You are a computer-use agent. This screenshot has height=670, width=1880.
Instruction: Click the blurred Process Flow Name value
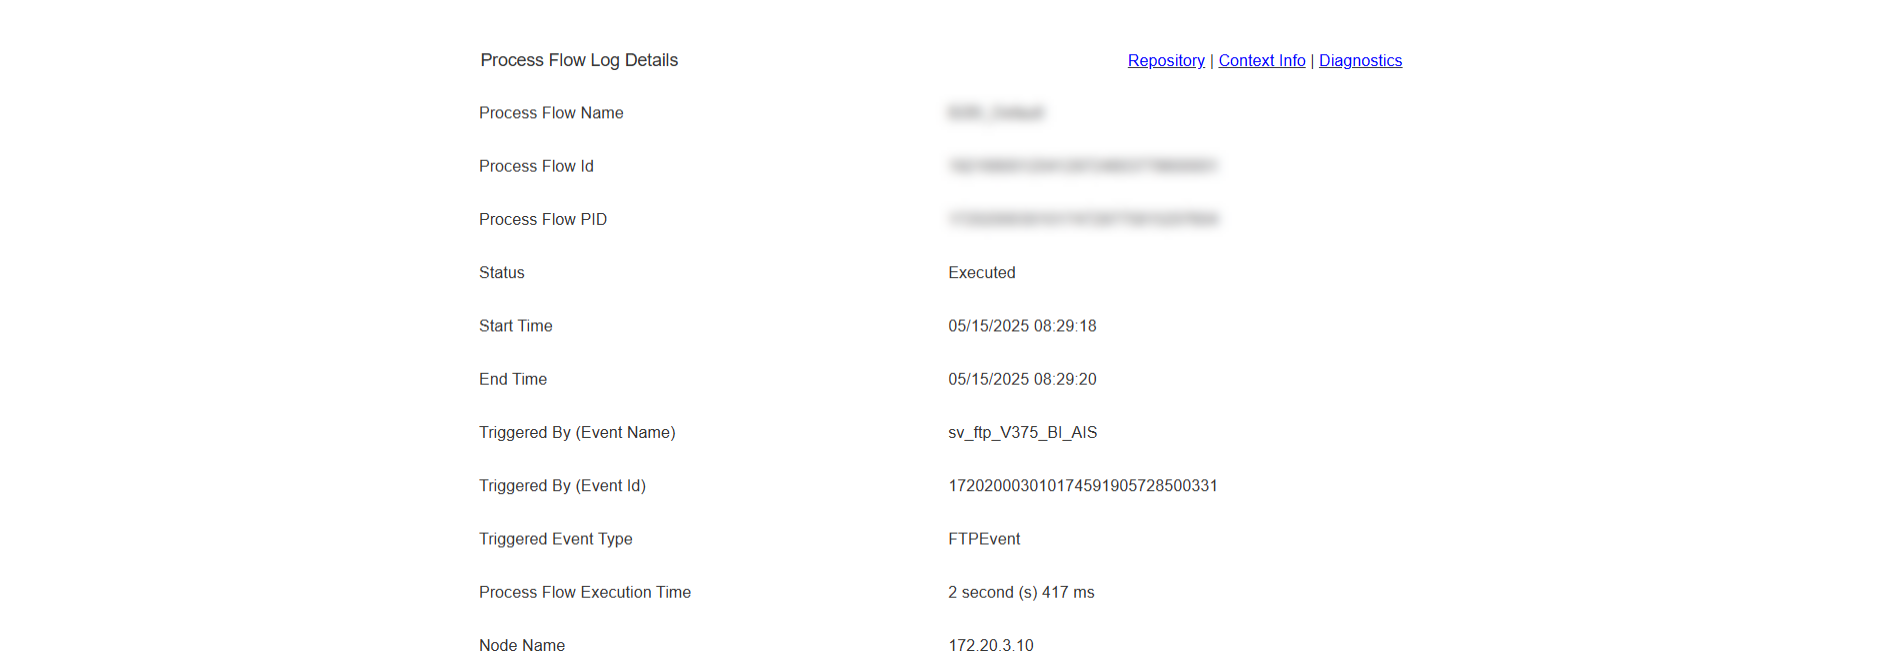pyautogui.click(x=995, y=113)
